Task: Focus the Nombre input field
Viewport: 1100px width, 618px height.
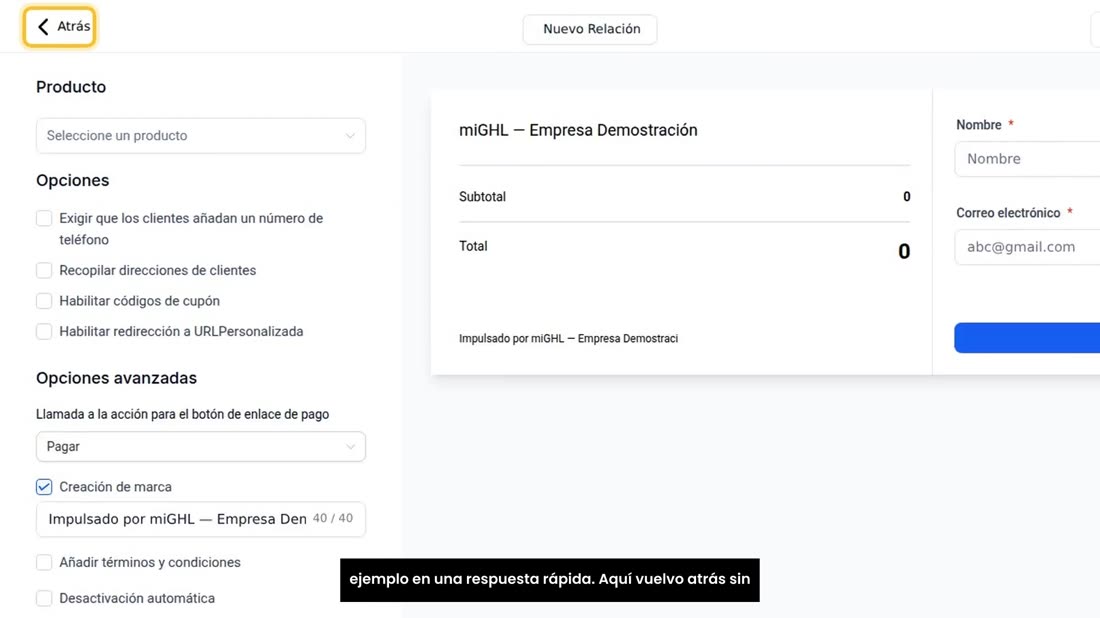Action: point(1027,159)
